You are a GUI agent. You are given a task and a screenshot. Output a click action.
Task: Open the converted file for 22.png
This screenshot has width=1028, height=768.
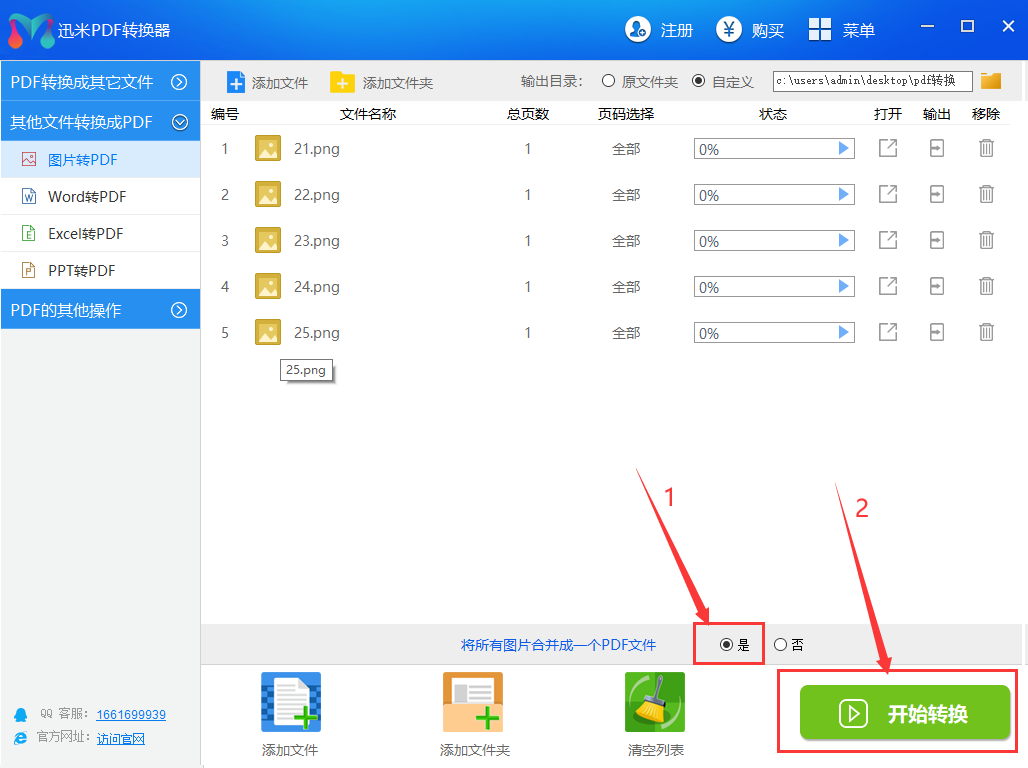887,195
